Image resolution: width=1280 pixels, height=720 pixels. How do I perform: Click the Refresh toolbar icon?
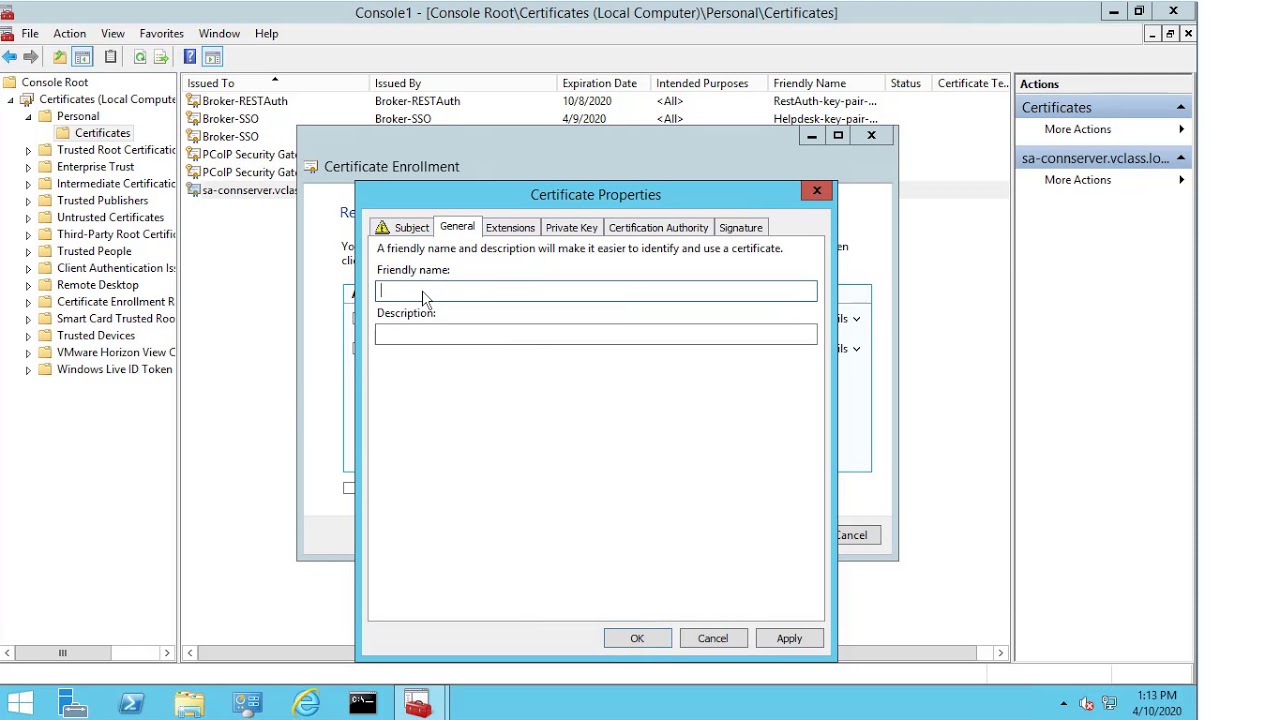tap(140, 57)
